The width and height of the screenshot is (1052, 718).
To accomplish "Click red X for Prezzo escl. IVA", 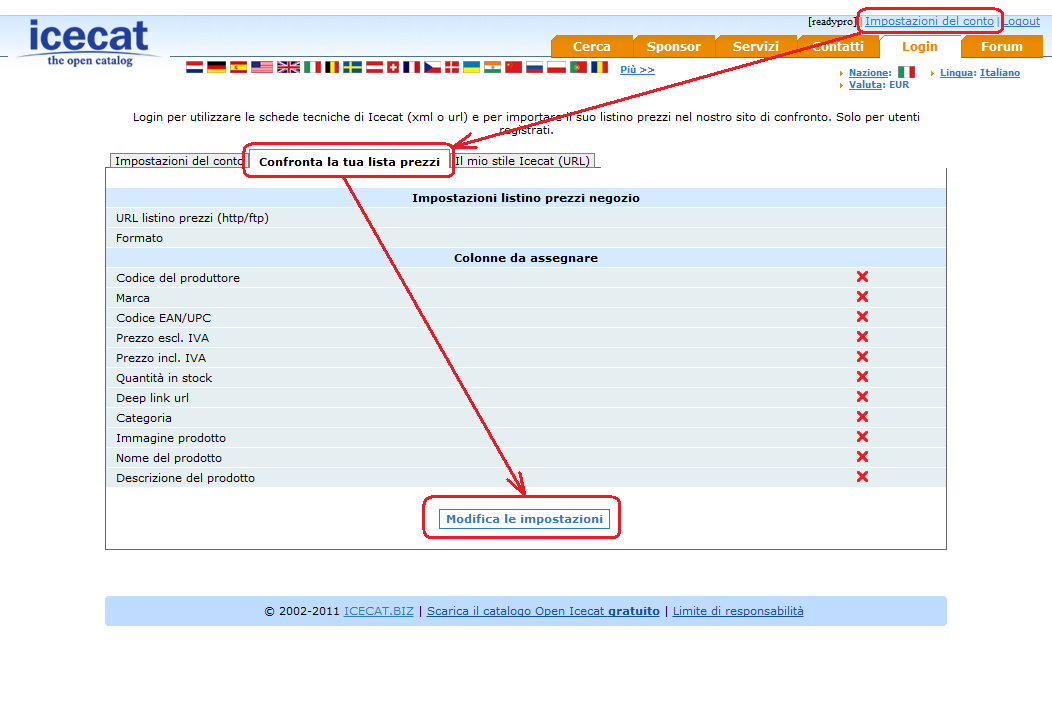I will [862, 337].
